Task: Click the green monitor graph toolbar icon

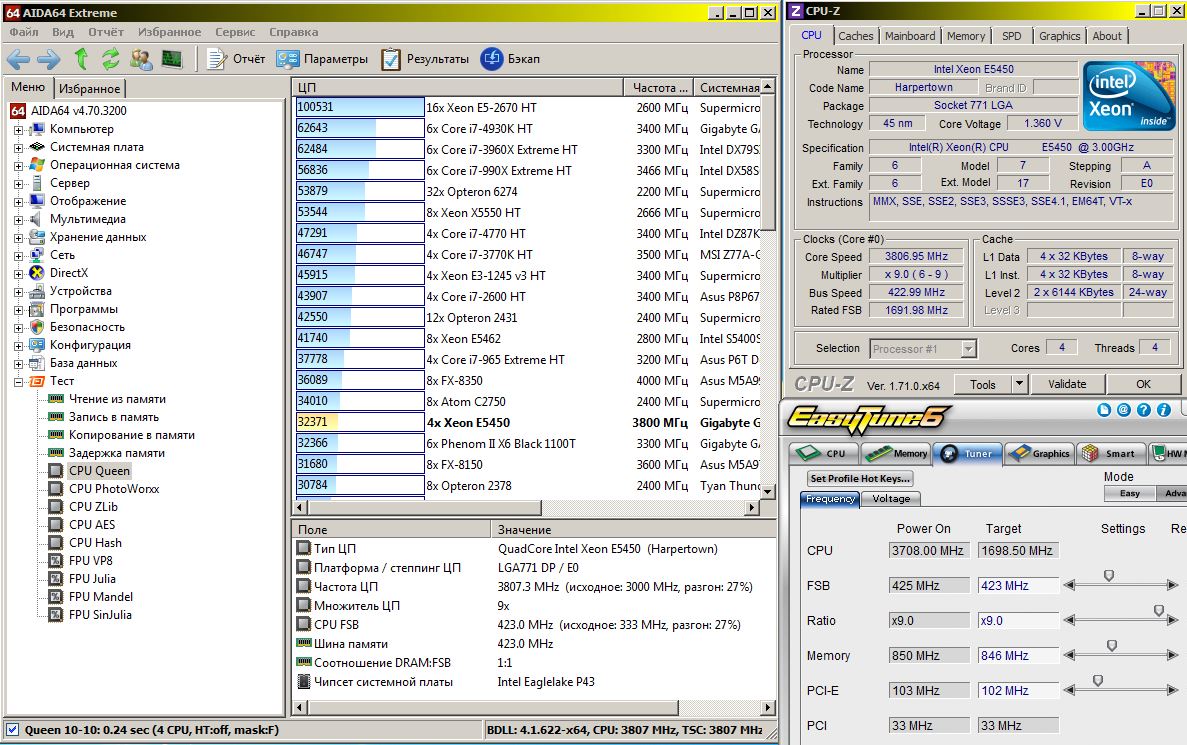Action: [172, 59]
